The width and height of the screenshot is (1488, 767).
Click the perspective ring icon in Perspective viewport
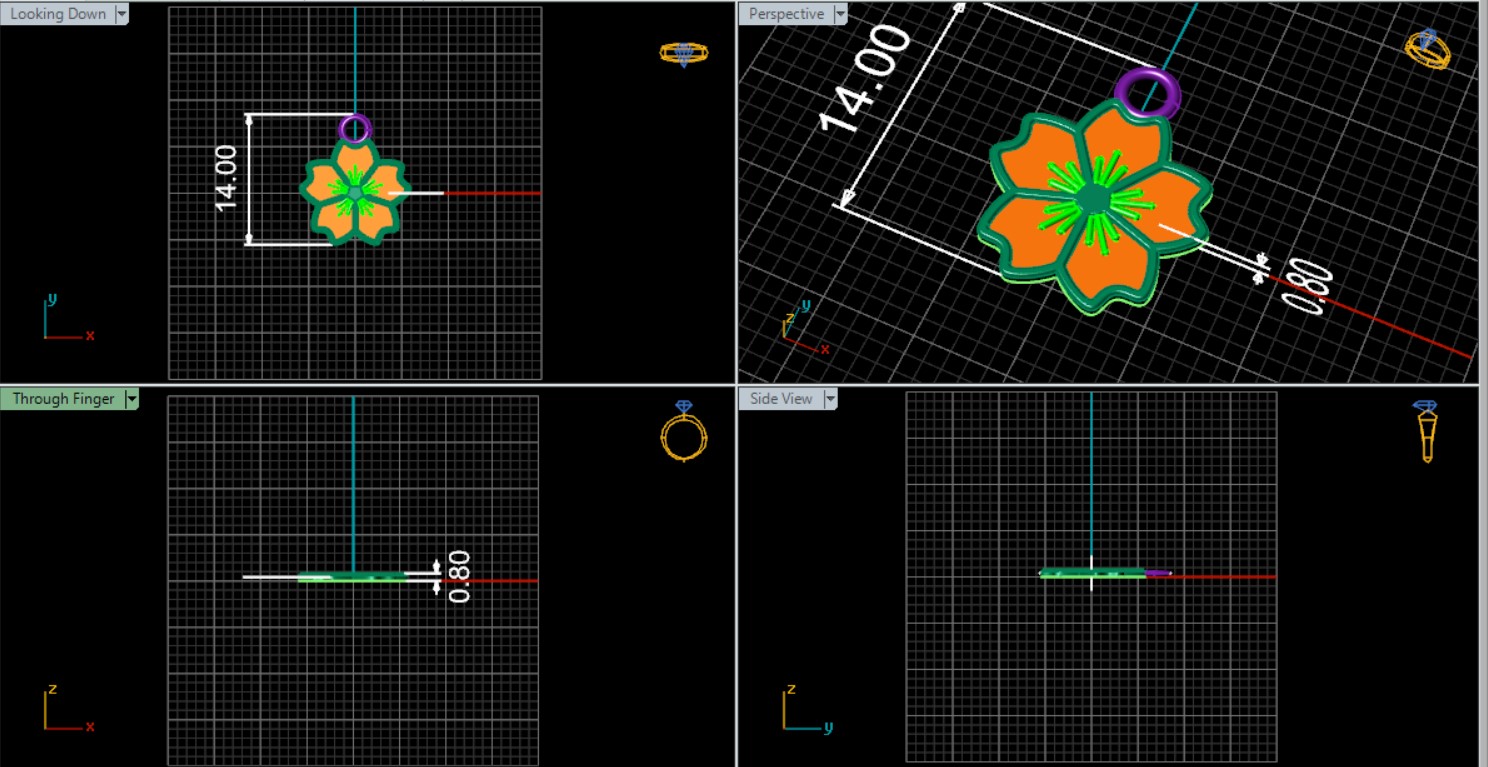(1427, 49)
